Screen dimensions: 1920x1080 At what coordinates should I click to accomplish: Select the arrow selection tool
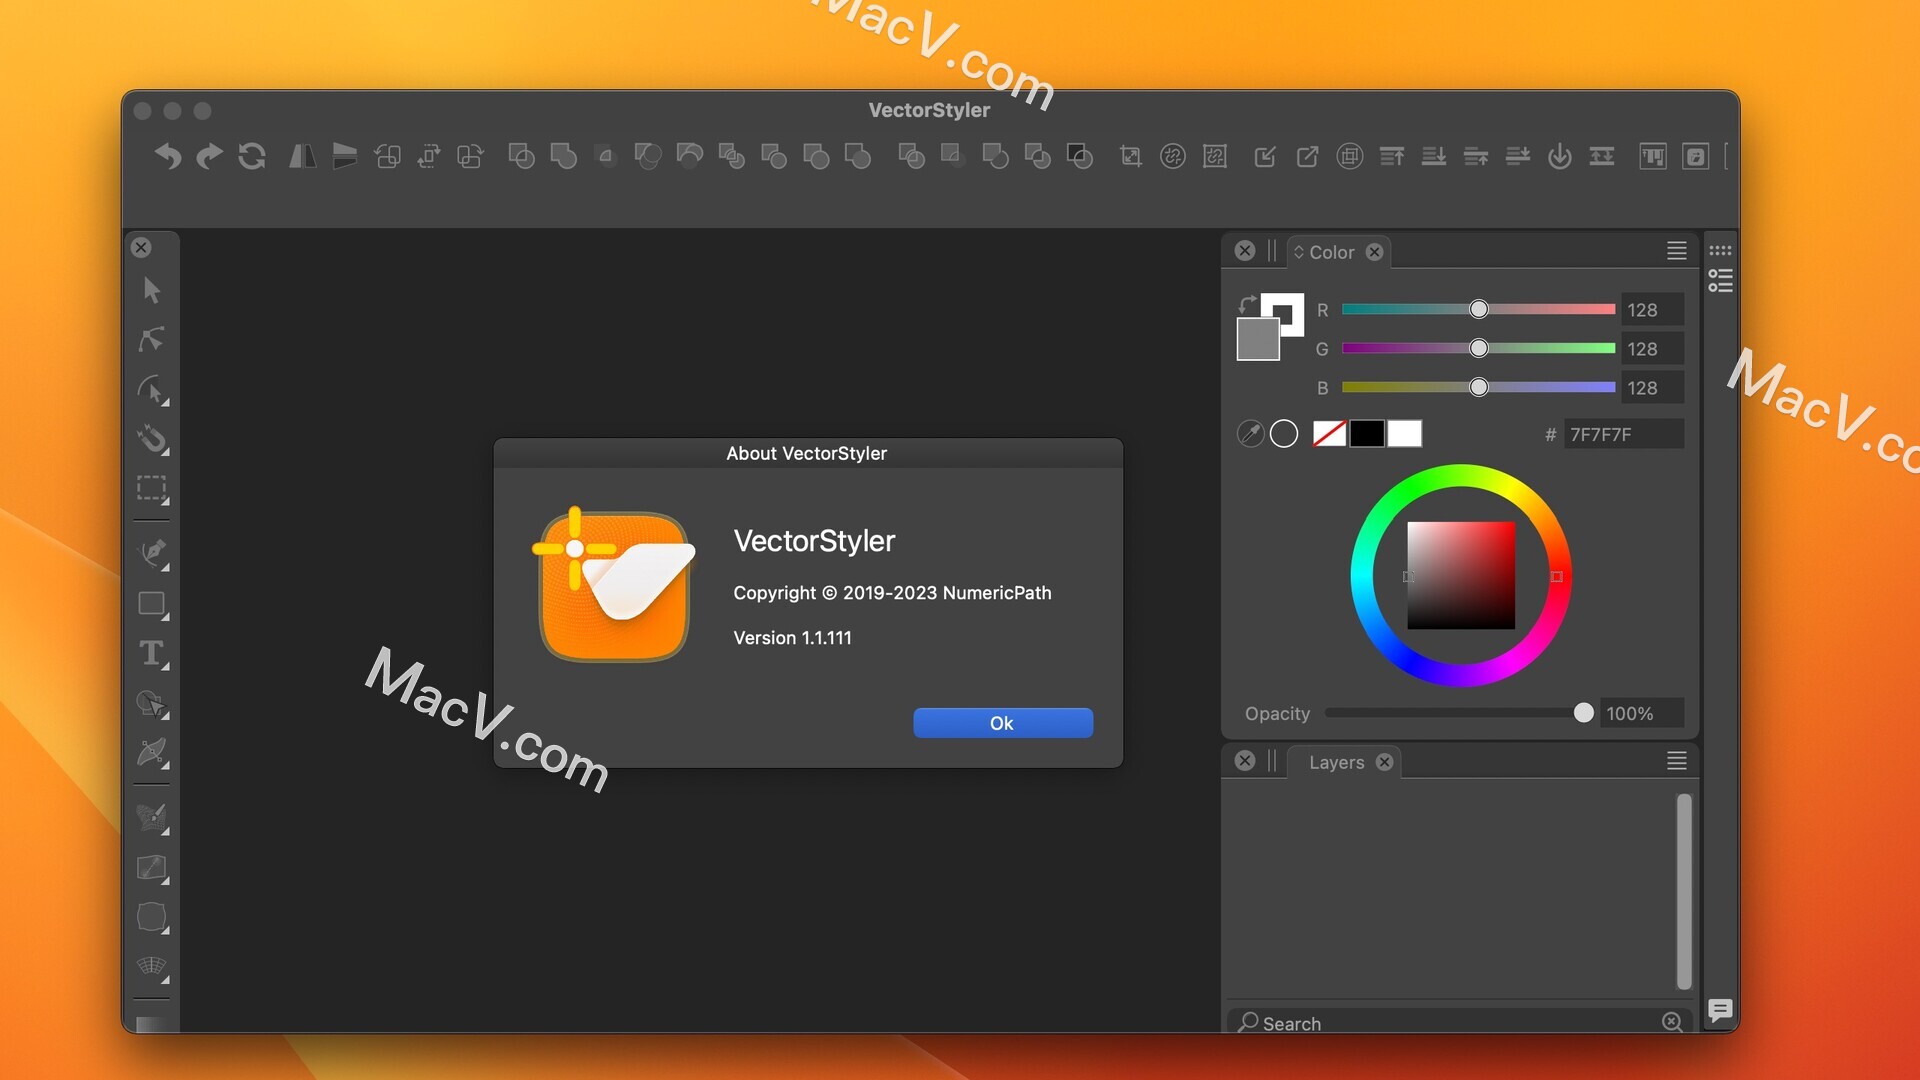[152, 290]
